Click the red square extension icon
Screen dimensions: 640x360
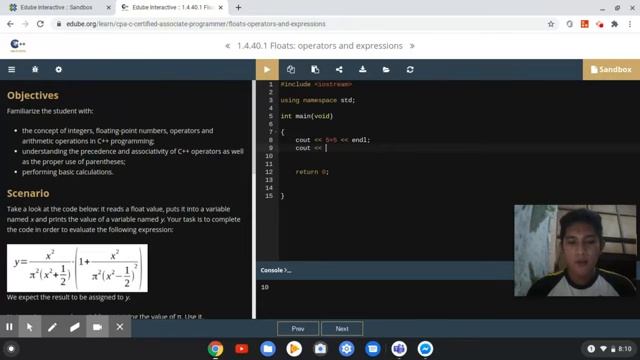click(x=584, y=24)
